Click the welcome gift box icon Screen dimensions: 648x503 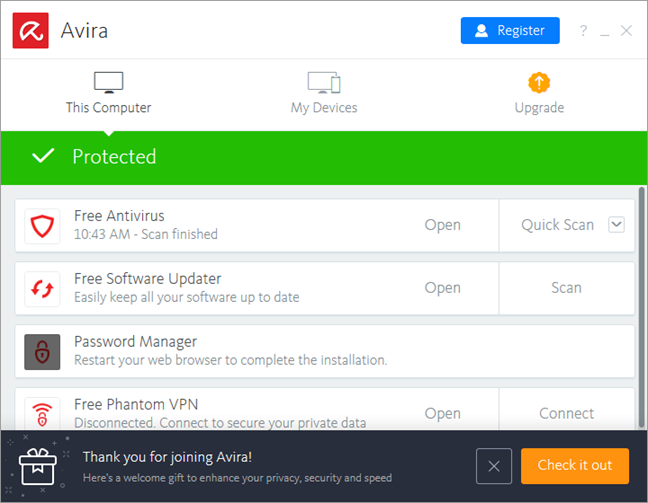[38, 467]
